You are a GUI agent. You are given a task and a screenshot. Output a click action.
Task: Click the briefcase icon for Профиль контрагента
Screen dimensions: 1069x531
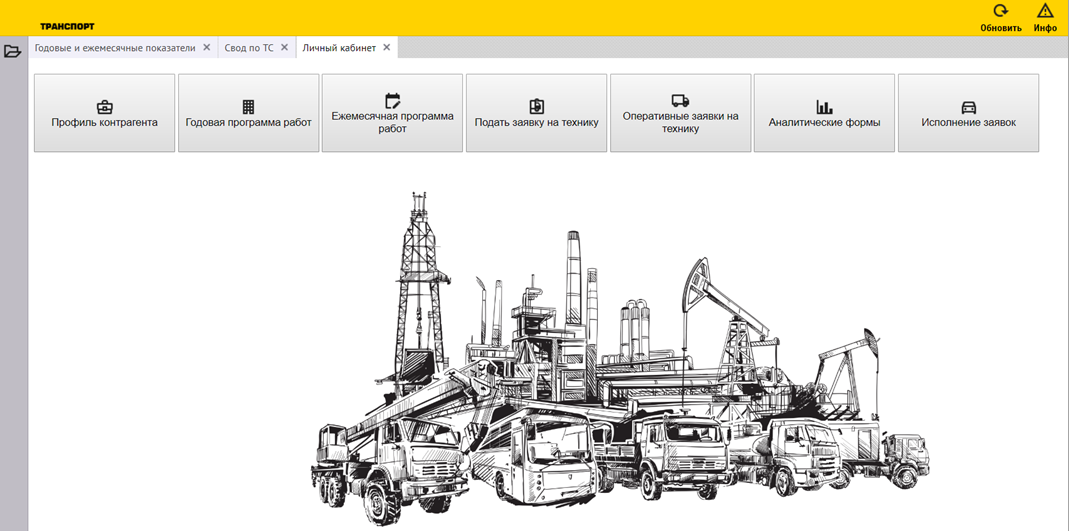[104, 107]
